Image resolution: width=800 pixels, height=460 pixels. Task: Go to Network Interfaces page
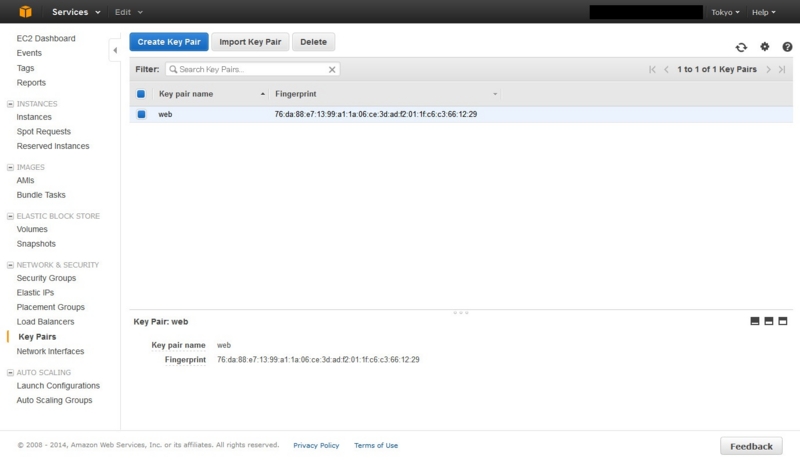coord(50,351)
